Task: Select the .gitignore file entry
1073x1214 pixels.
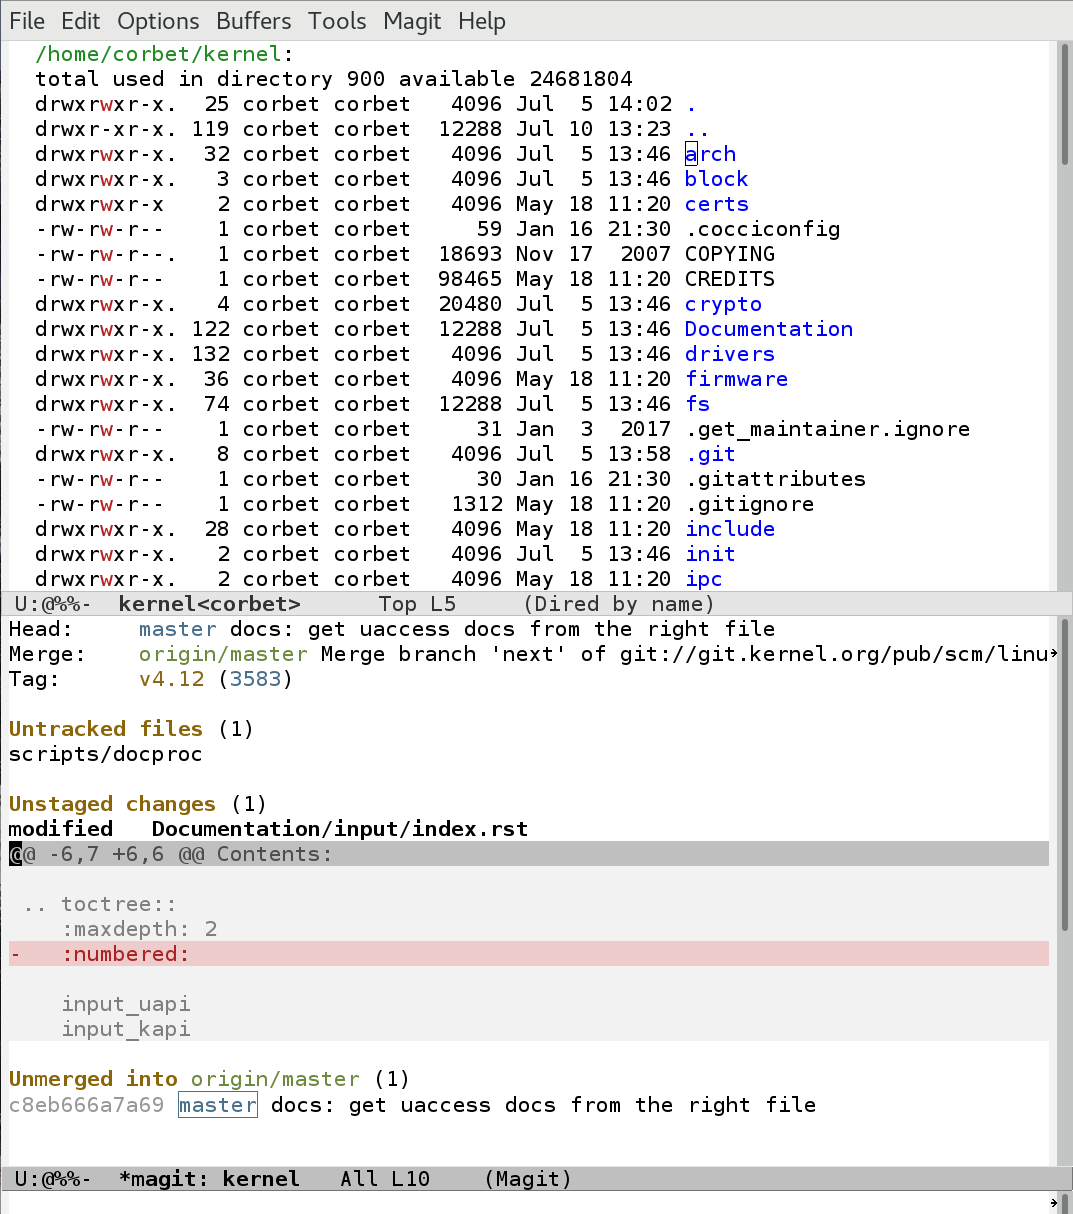Action: (x=749, y=504)
